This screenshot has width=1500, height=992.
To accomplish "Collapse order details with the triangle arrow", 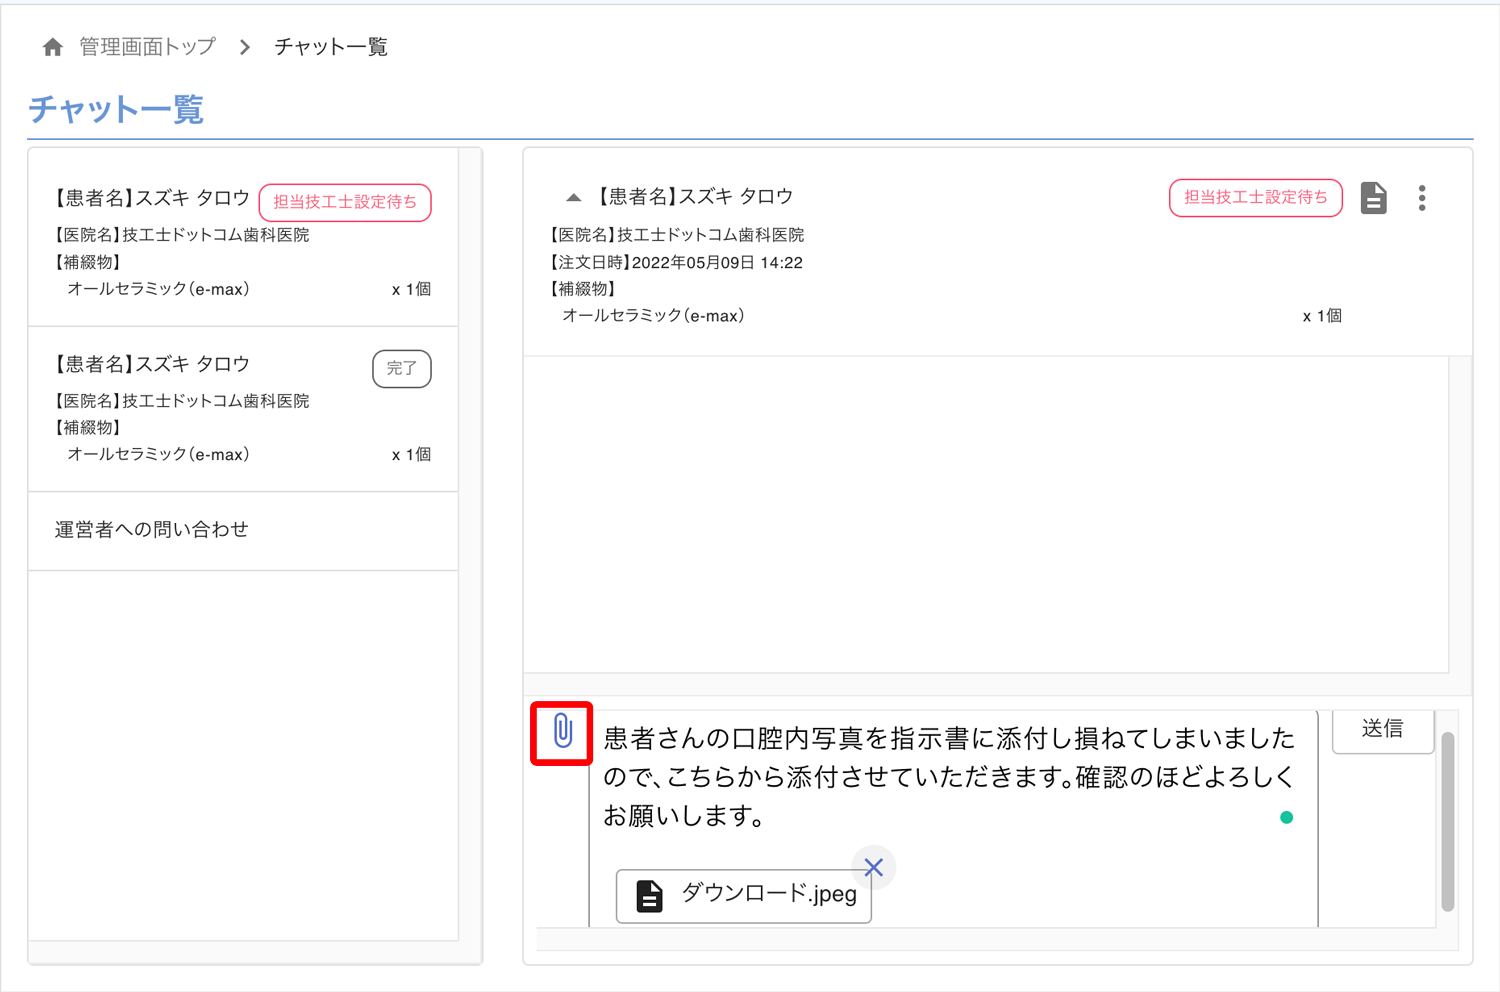I will tap(573, 197).
